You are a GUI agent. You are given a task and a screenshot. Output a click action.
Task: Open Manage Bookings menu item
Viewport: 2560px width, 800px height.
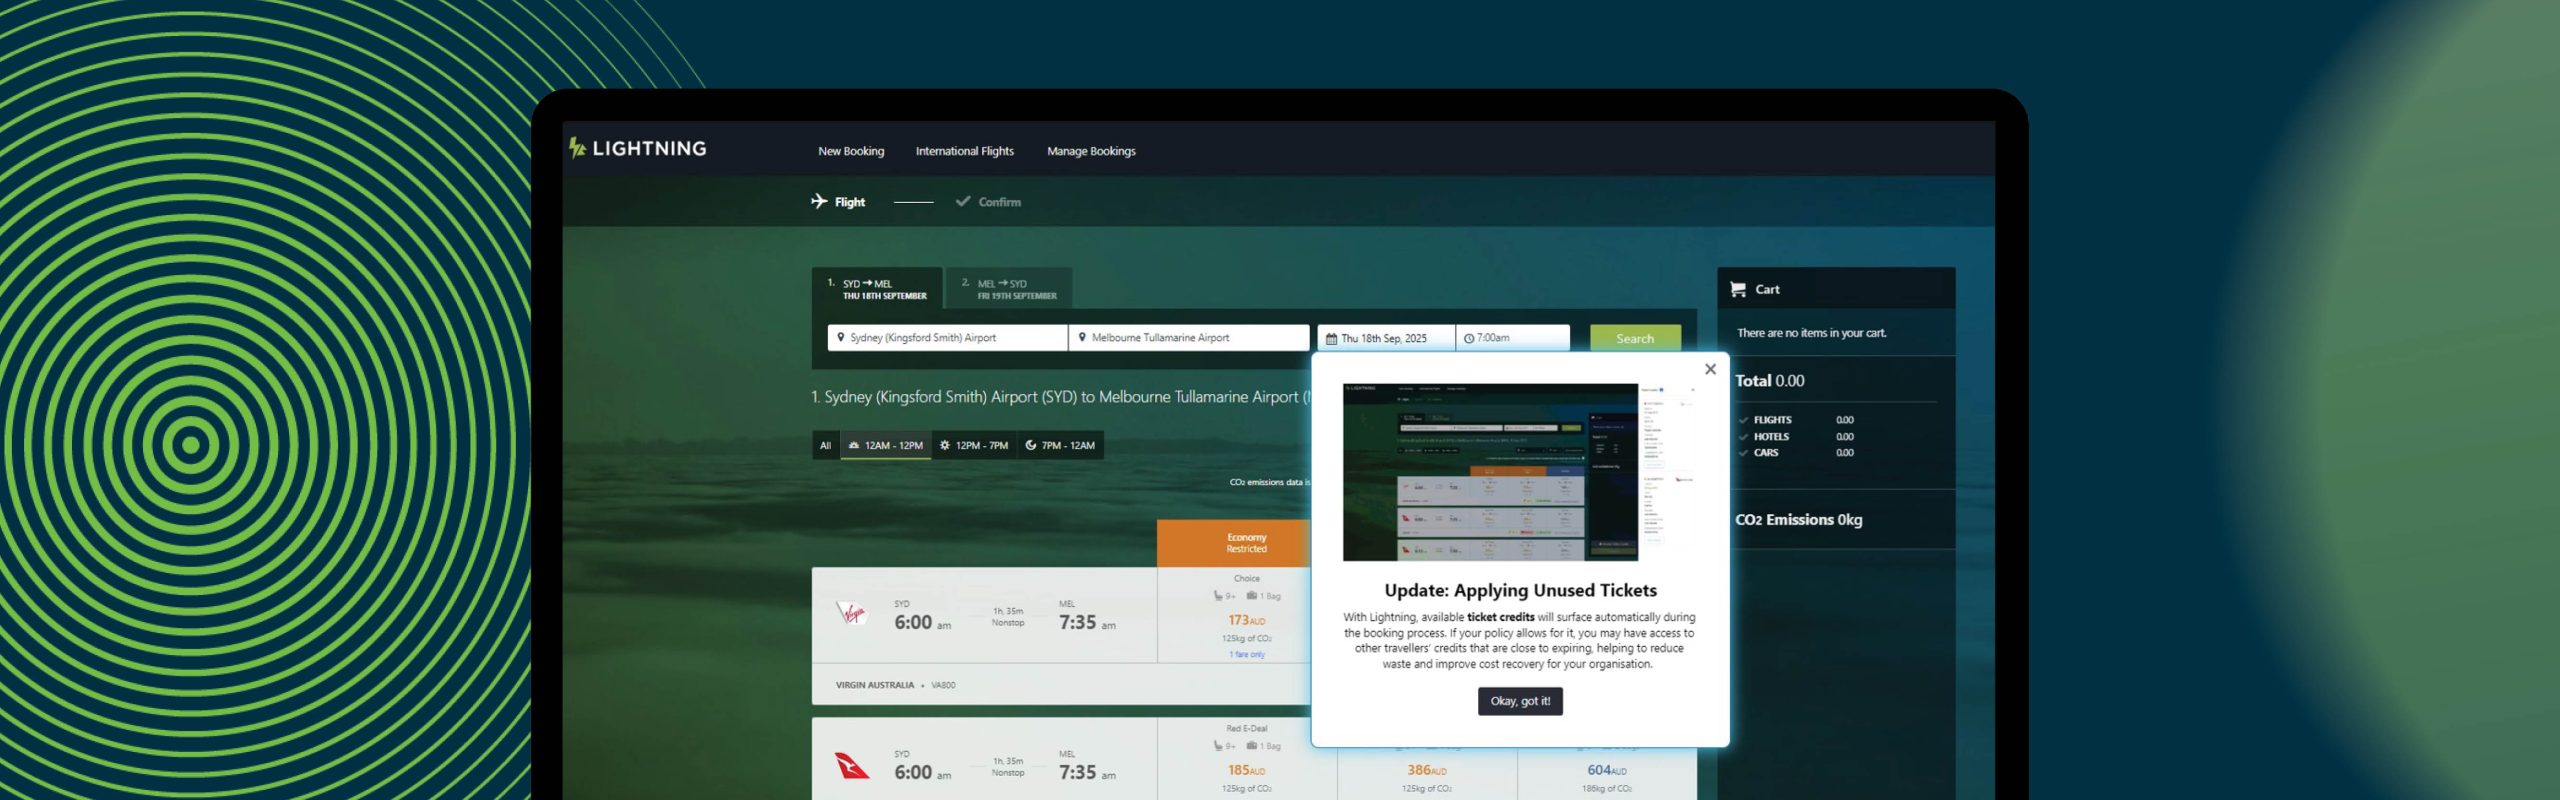(x=1091, y=151)
